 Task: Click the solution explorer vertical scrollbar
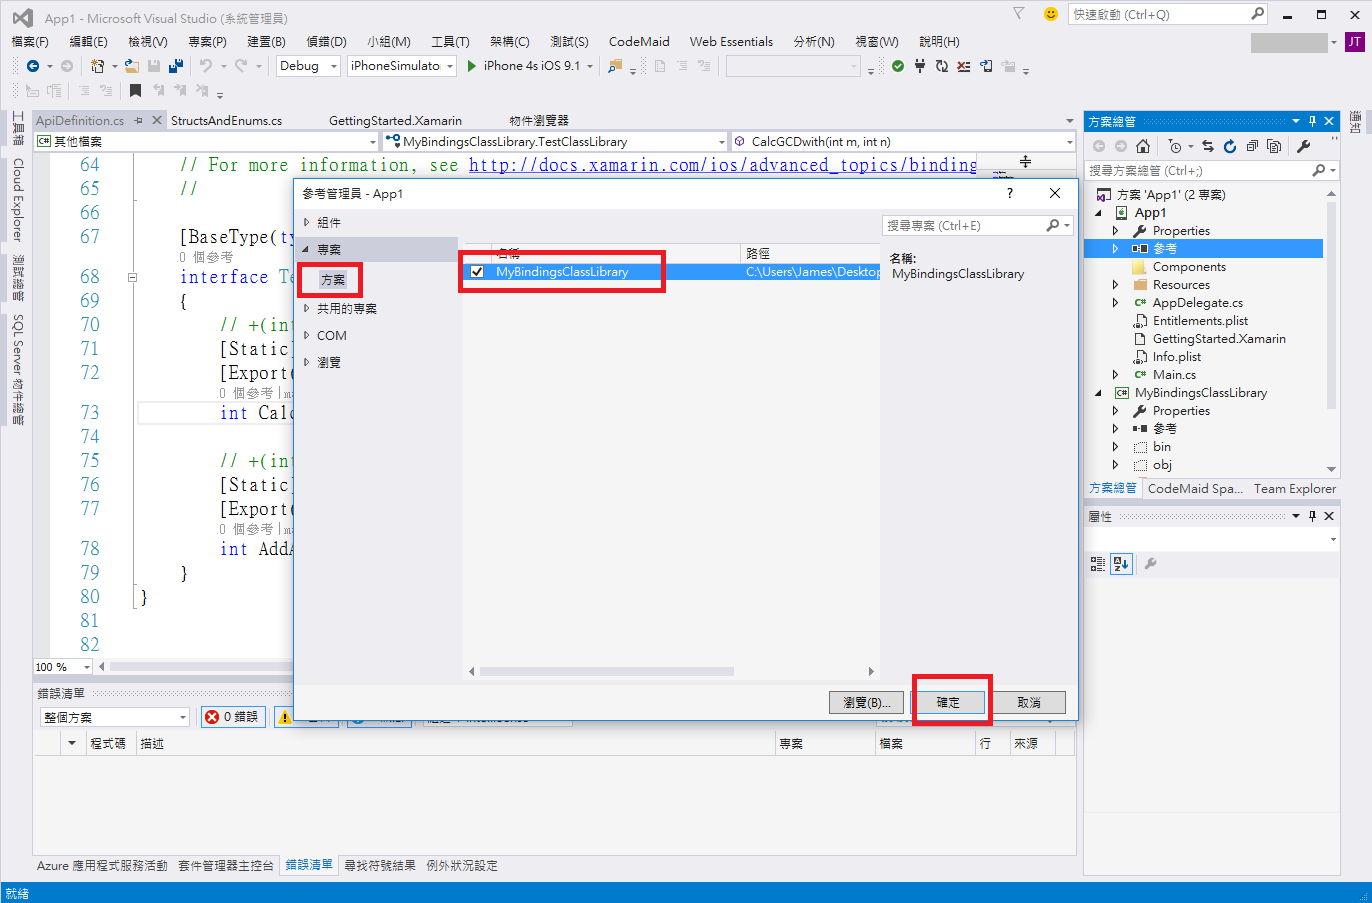pos(1331,305)
